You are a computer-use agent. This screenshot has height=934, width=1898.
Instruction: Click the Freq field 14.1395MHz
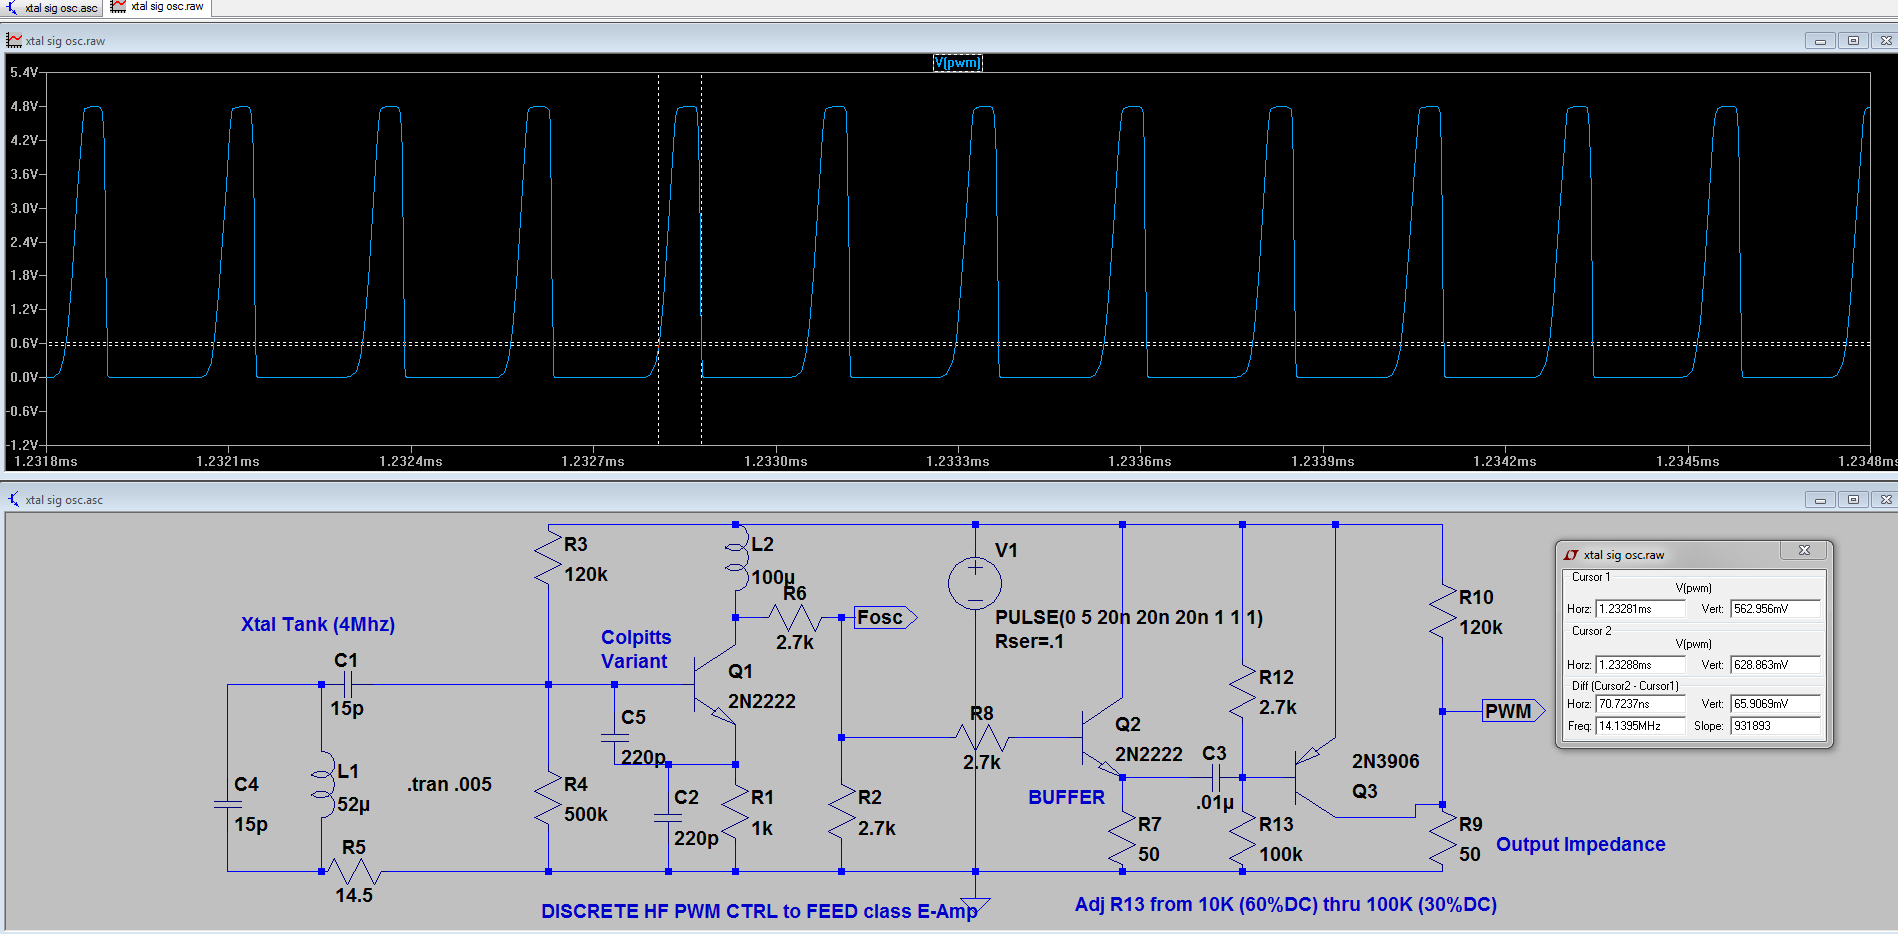point(1640,726)
